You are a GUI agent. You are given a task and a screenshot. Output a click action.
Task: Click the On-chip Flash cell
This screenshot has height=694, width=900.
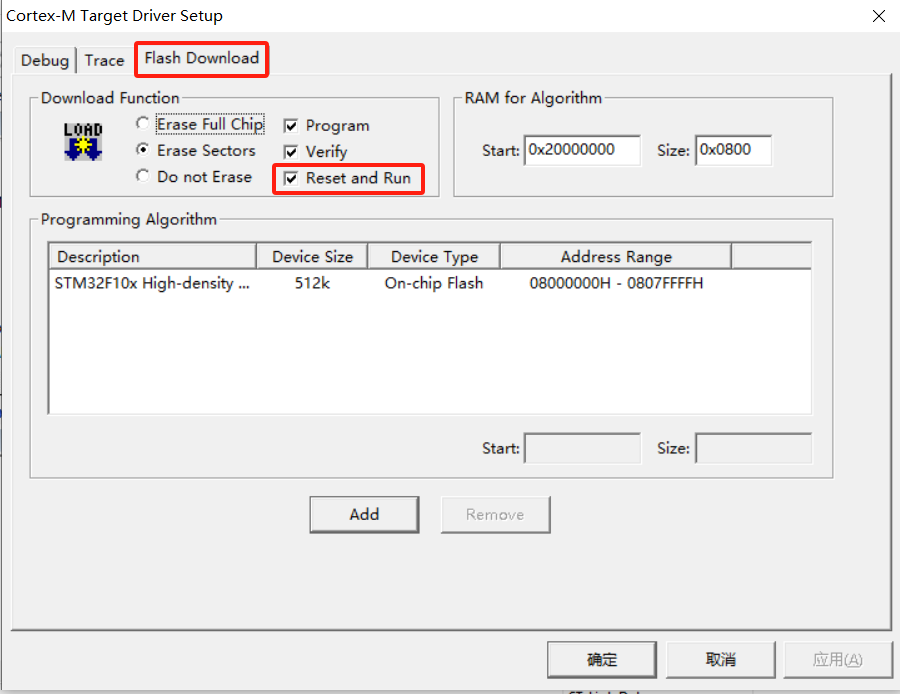(434, 283)
